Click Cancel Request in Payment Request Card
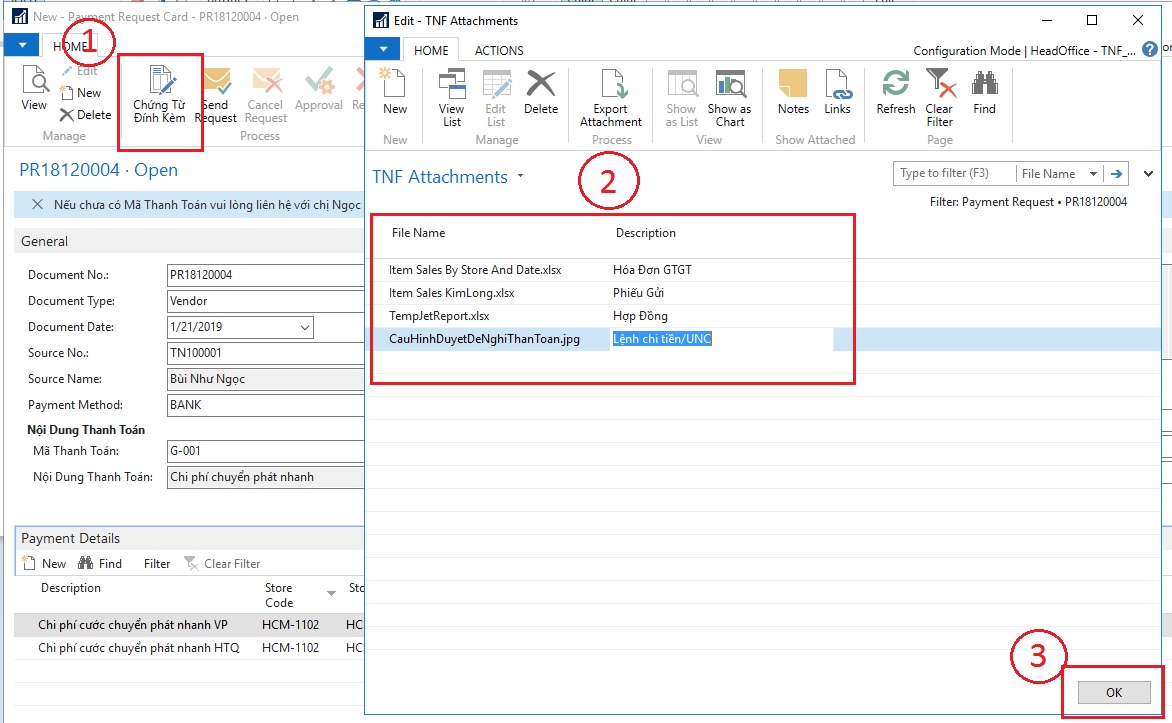Viewport: 1172px width, 723px height. point(265,95)
